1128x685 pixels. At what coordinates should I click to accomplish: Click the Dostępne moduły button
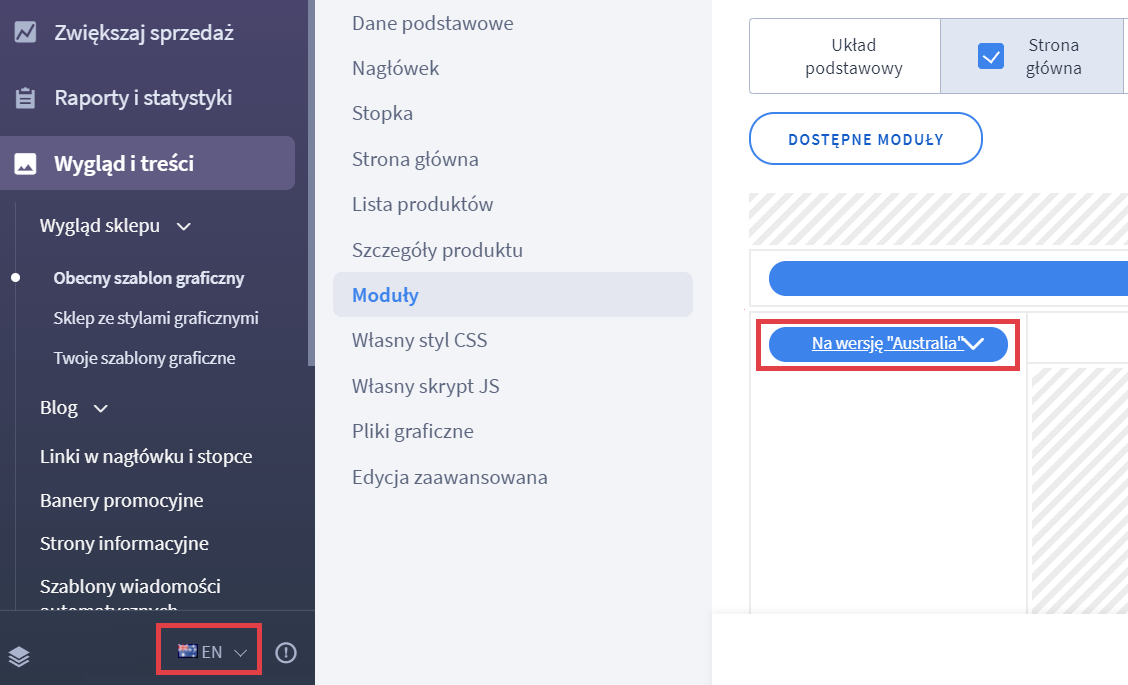[x=865, y=139]
